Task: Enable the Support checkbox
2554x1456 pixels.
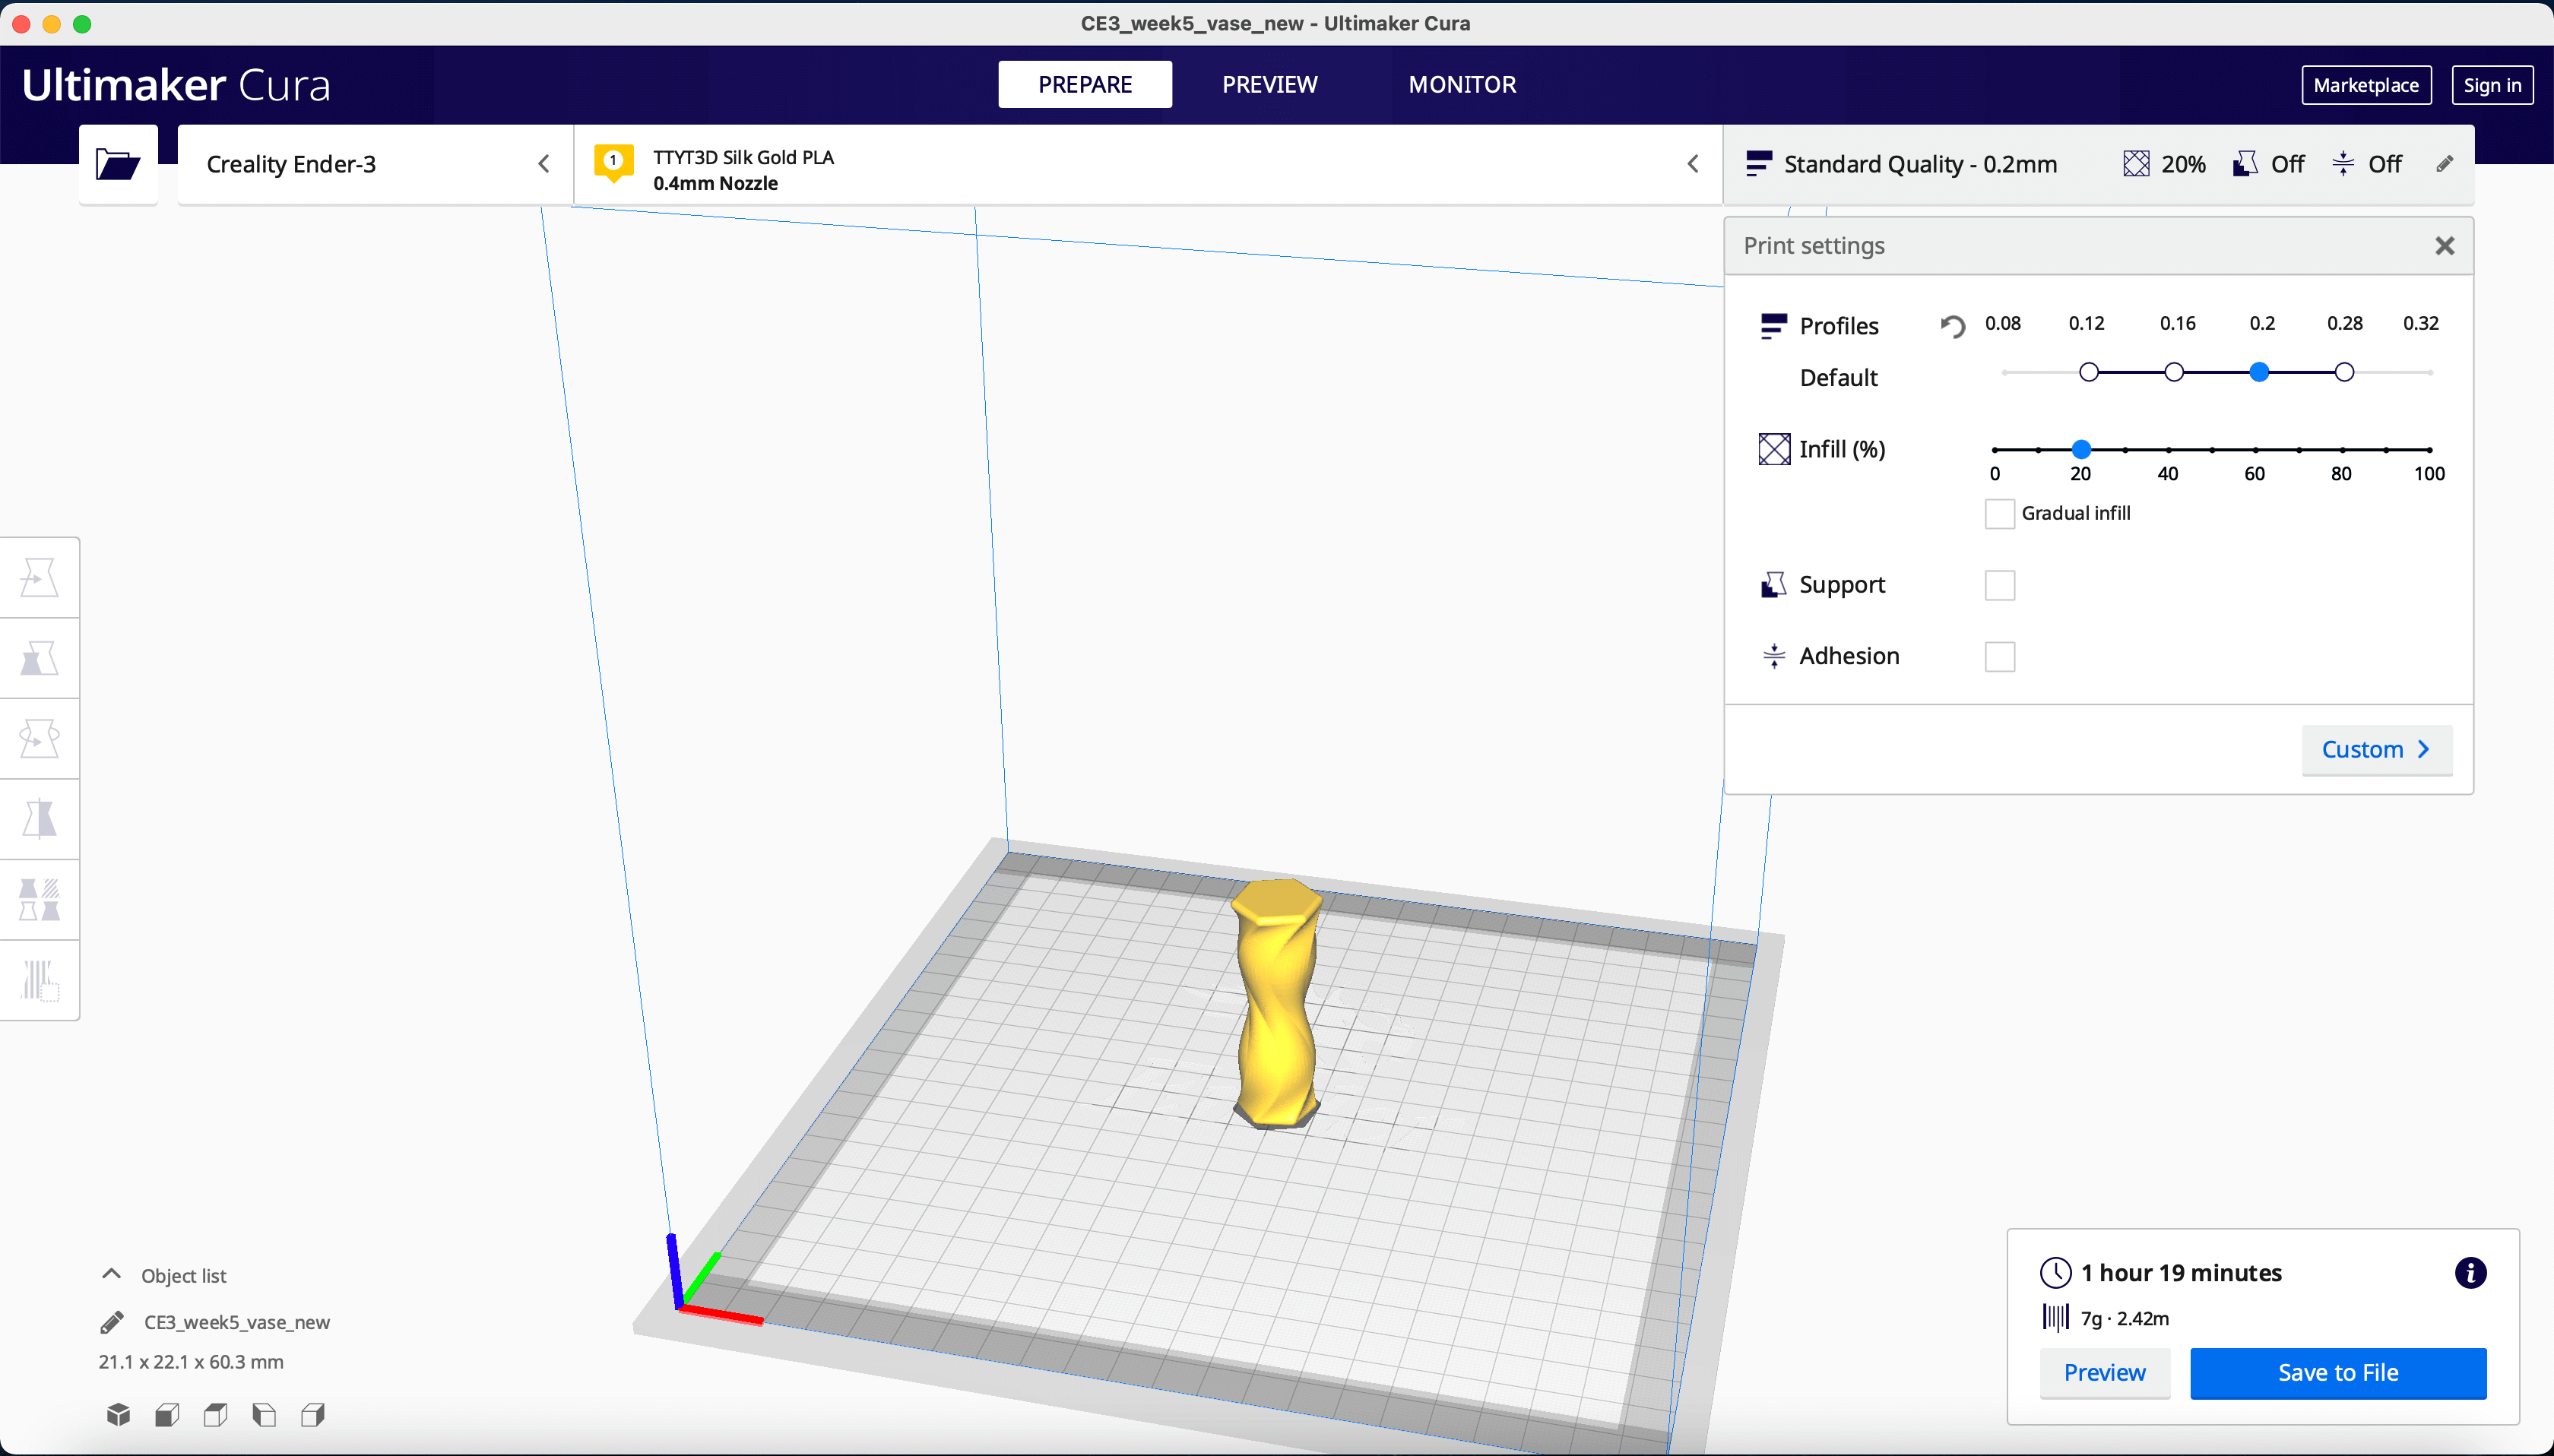Action: 1999,585
